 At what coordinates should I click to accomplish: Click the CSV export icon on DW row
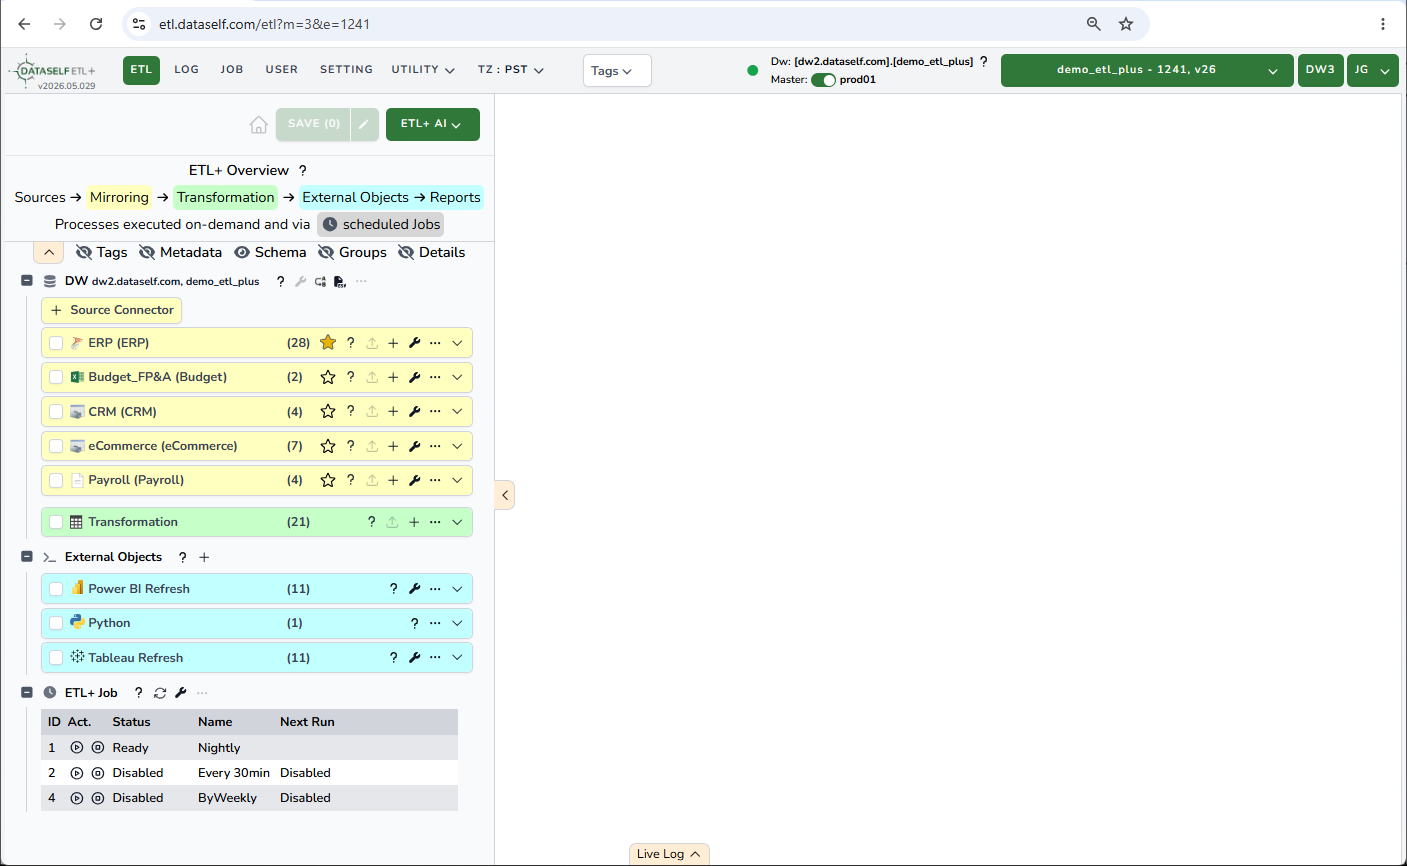pos(340,282)
